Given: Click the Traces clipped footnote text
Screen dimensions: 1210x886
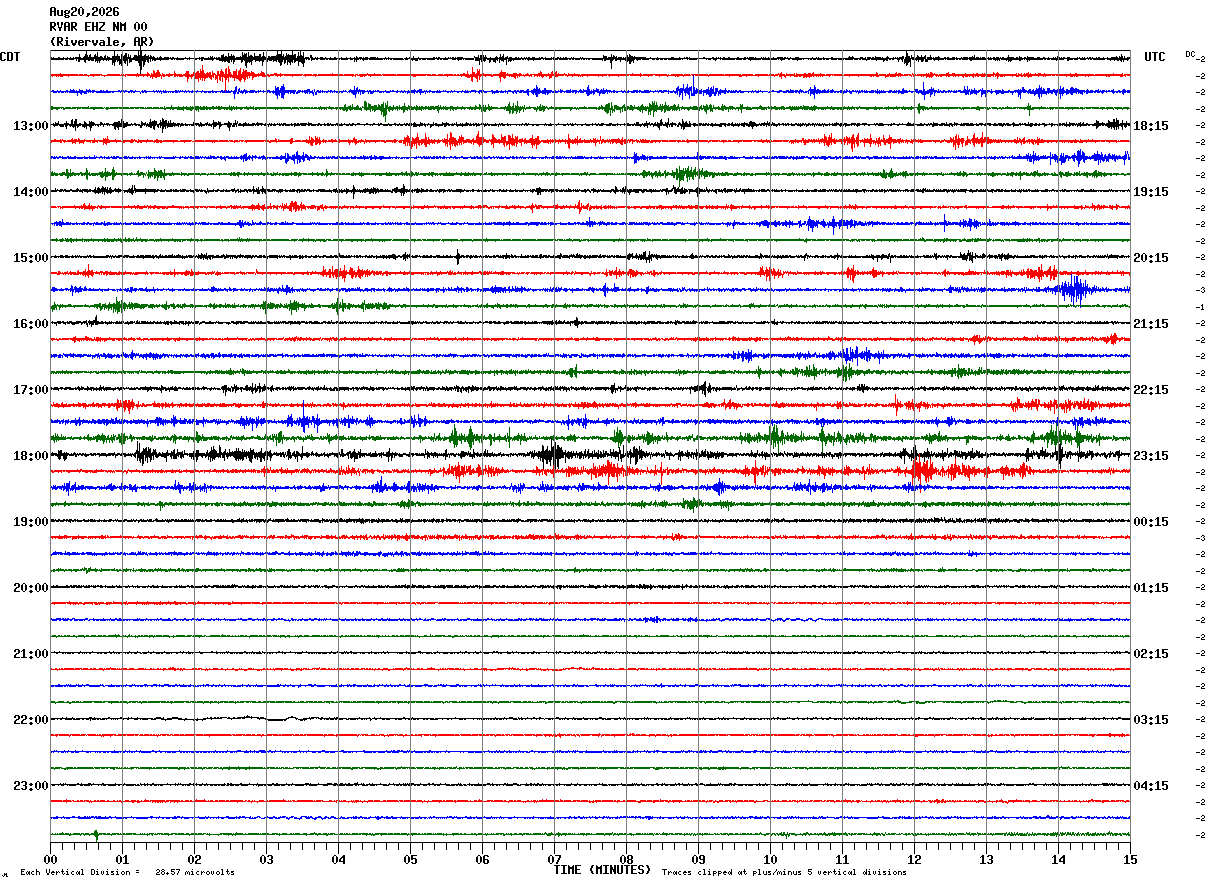Looking at the screenshot, I should pos(784,873).
